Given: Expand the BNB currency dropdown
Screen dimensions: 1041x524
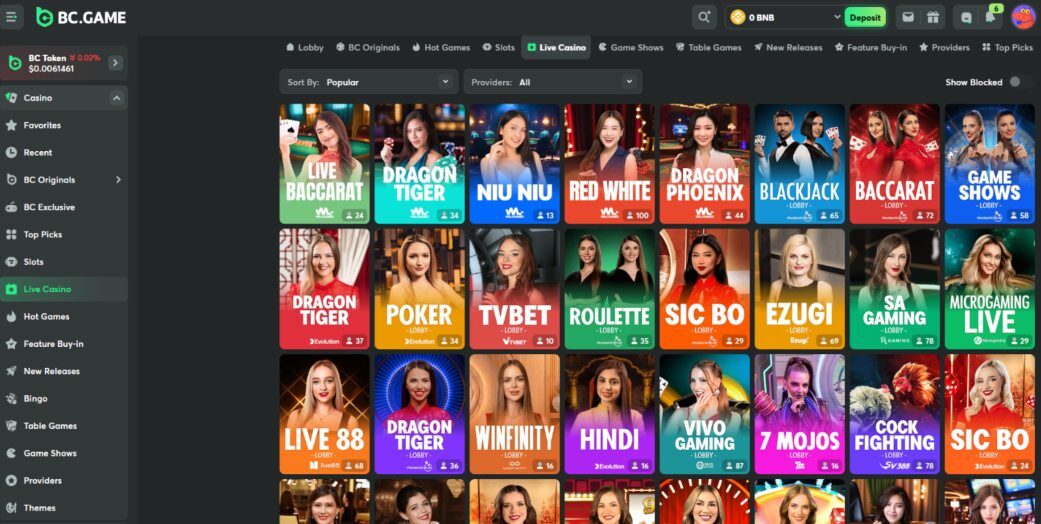Looking at the screenshot, I should (x=838, y=17).
